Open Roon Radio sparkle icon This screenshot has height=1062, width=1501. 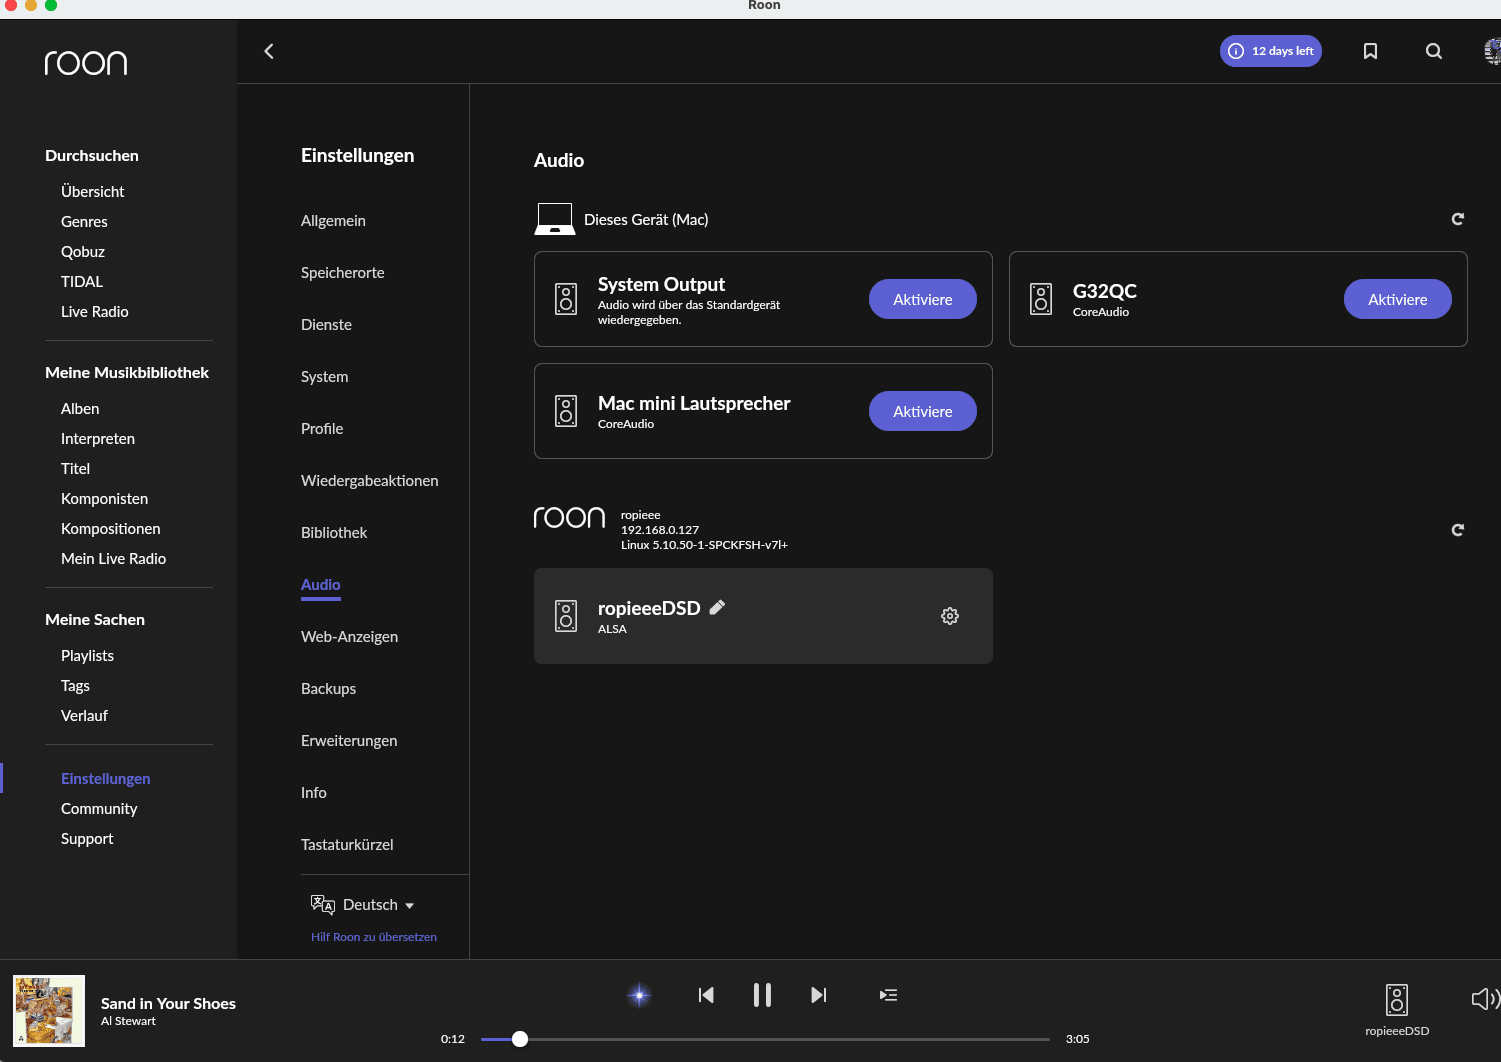click(x=639, y=995)
